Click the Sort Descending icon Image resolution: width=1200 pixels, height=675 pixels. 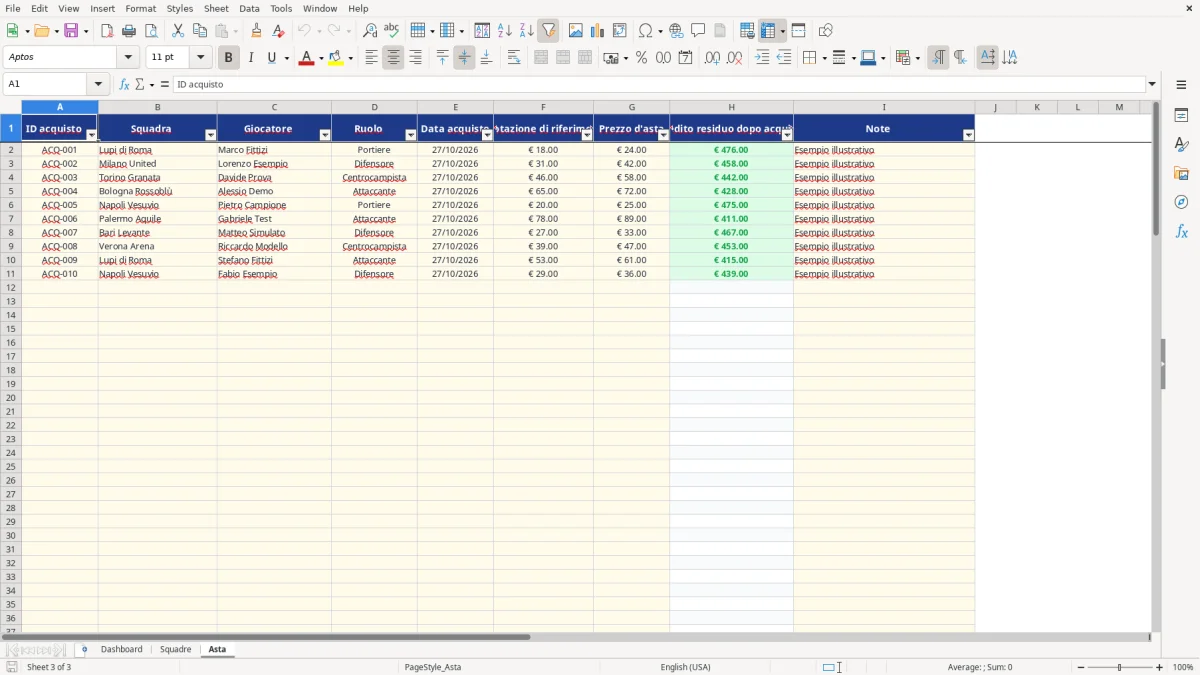coord(526,31)
